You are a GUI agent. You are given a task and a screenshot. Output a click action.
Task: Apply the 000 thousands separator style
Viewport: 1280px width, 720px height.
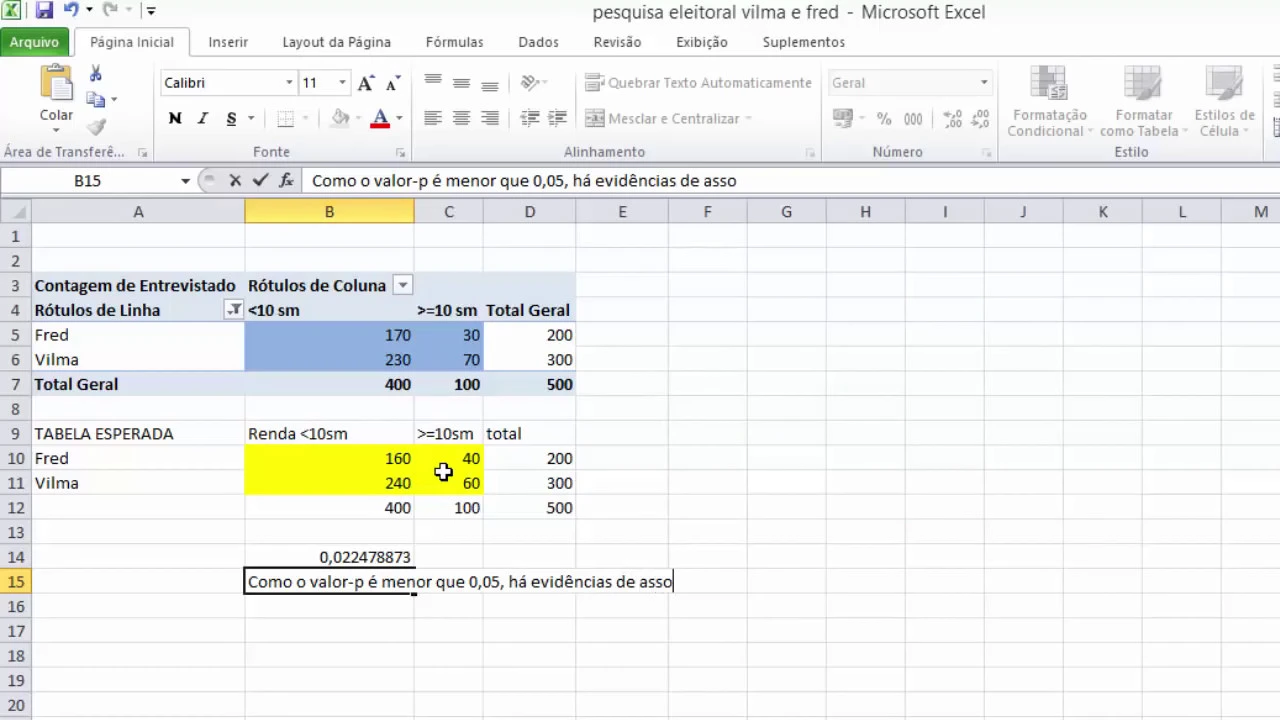point(913,118)
